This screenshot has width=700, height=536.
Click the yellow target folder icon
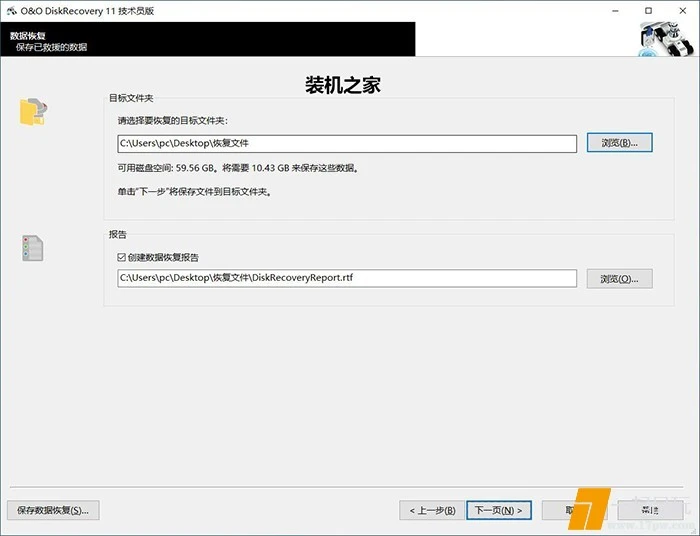point(33,112)
